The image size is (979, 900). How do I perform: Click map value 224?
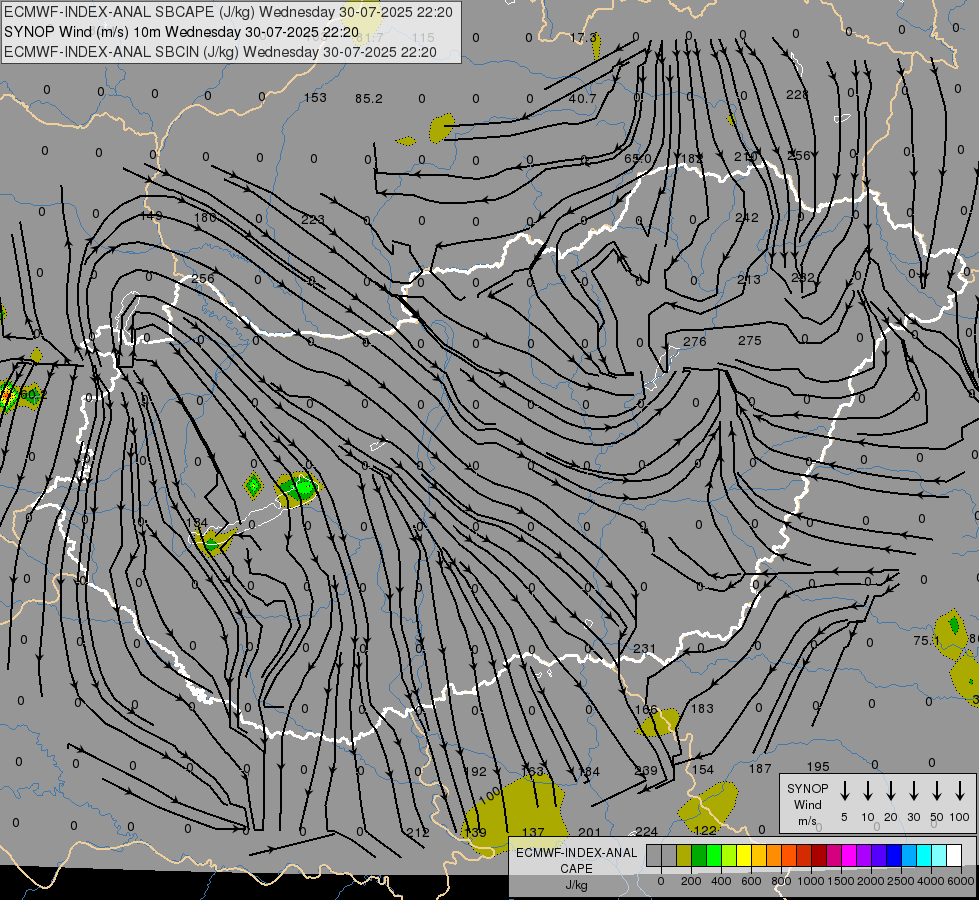(646, 831)
